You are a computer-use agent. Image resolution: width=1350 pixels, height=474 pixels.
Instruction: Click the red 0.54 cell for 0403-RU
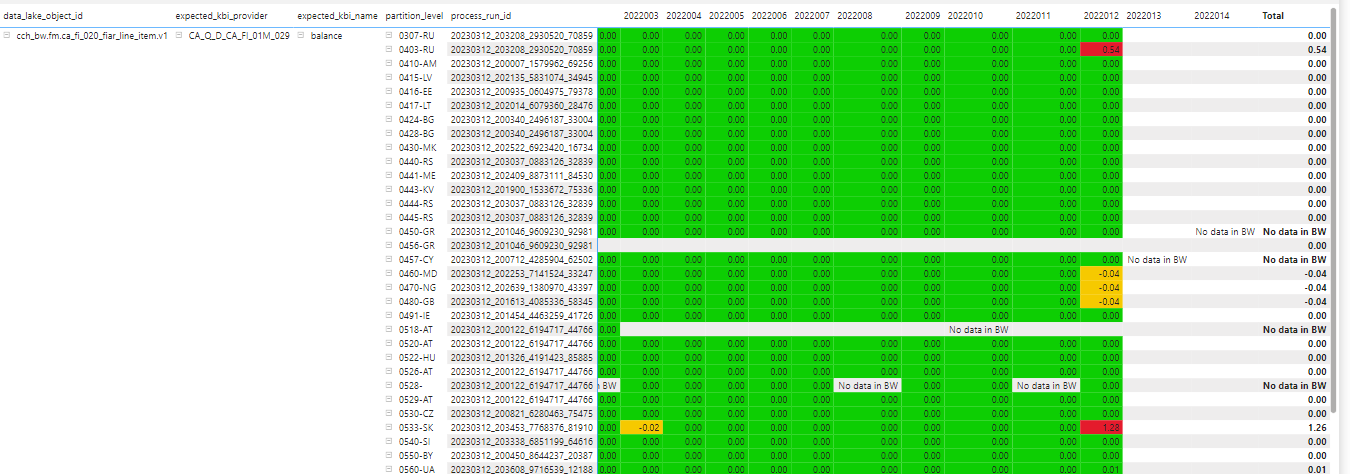pyautogui.click(x=1102, y=49)
